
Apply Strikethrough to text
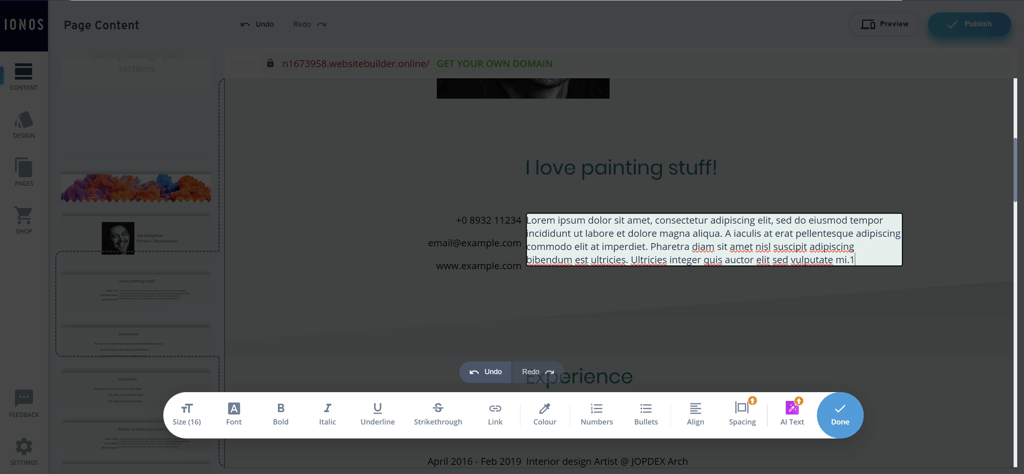[x=438, y=415]
